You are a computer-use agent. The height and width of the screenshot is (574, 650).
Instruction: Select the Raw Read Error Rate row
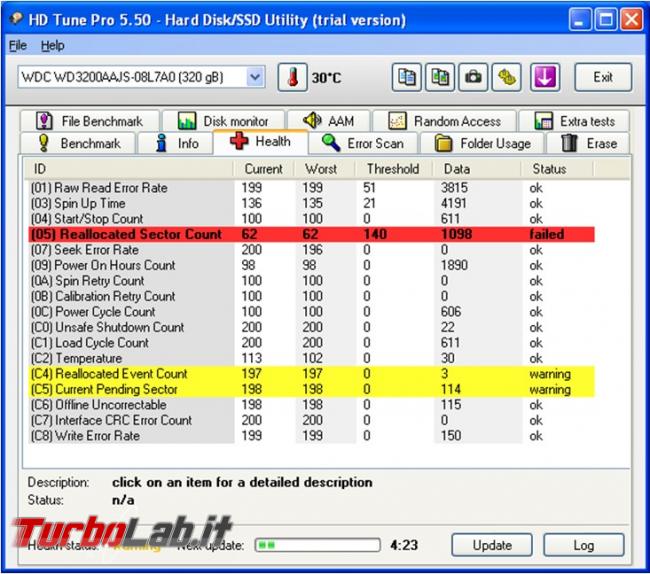(312, 188)
